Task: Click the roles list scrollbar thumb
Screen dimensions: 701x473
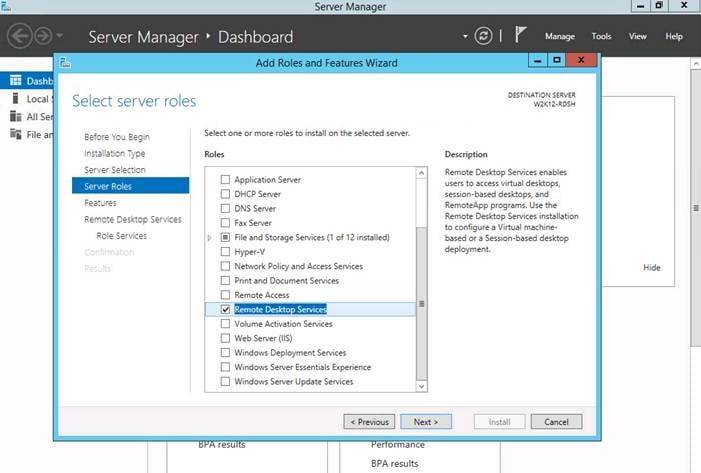Action: (x=421, y=304)
